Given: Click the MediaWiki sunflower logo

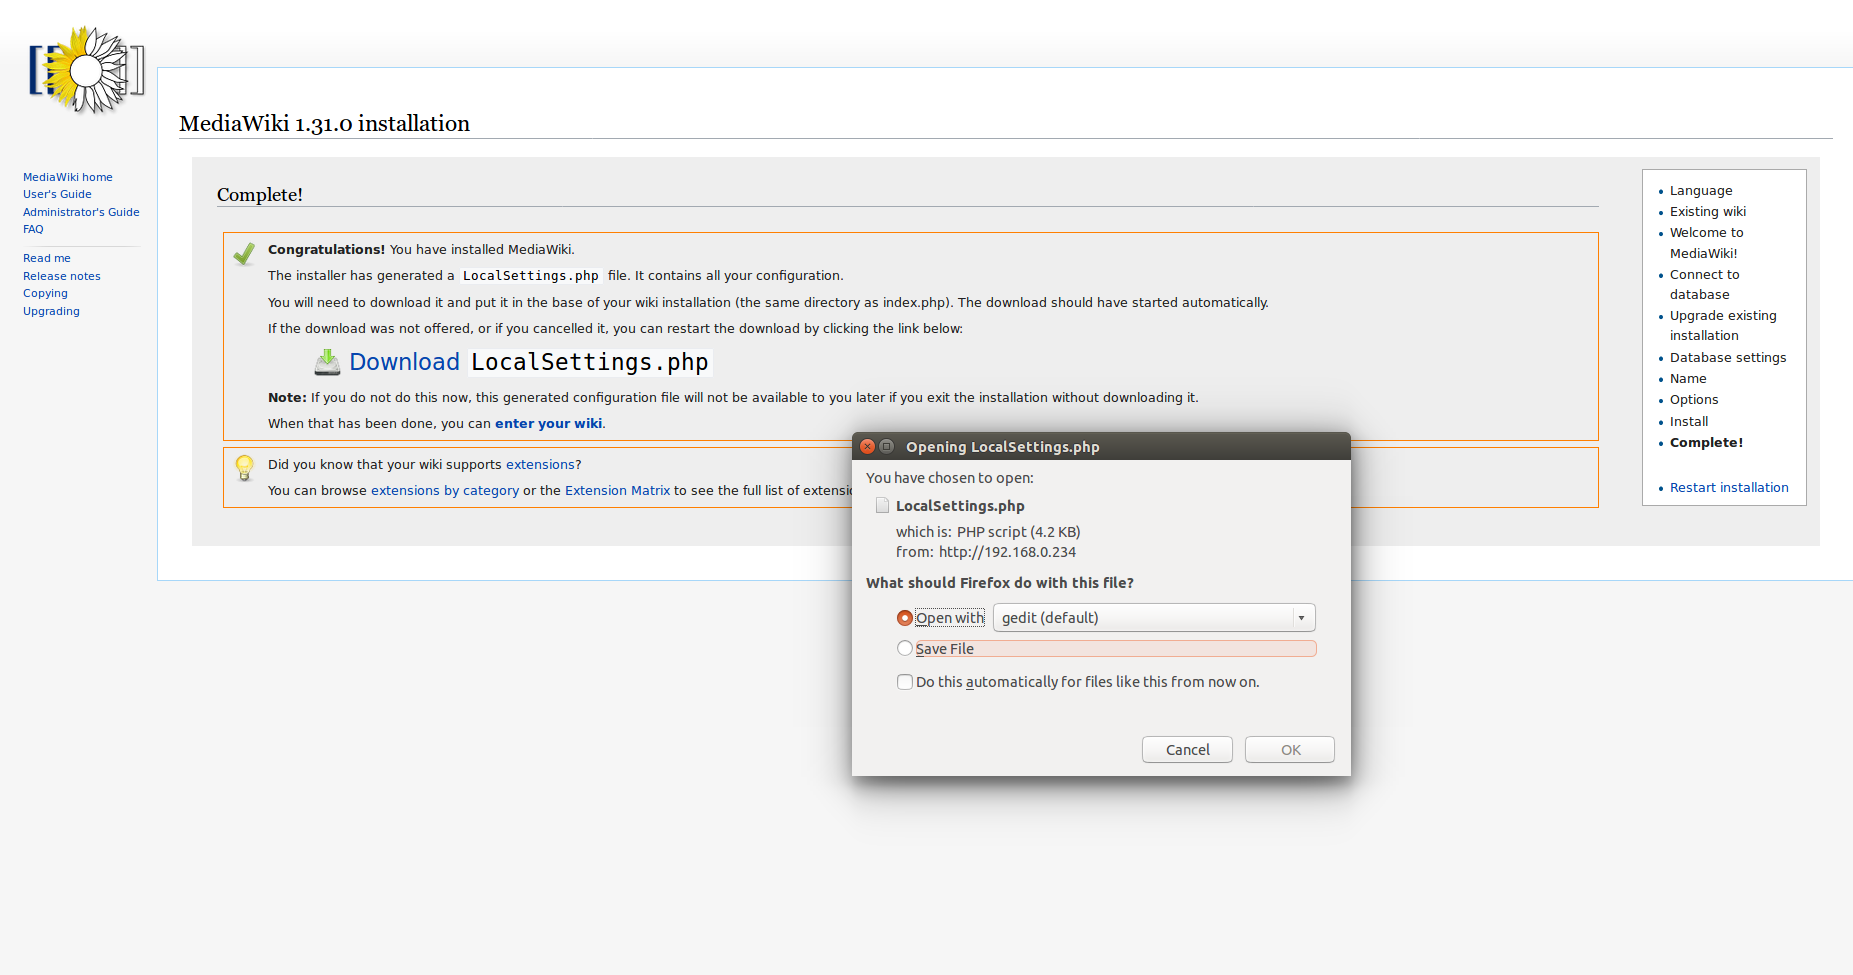Looking at the screenshot, I should point(87,70).
